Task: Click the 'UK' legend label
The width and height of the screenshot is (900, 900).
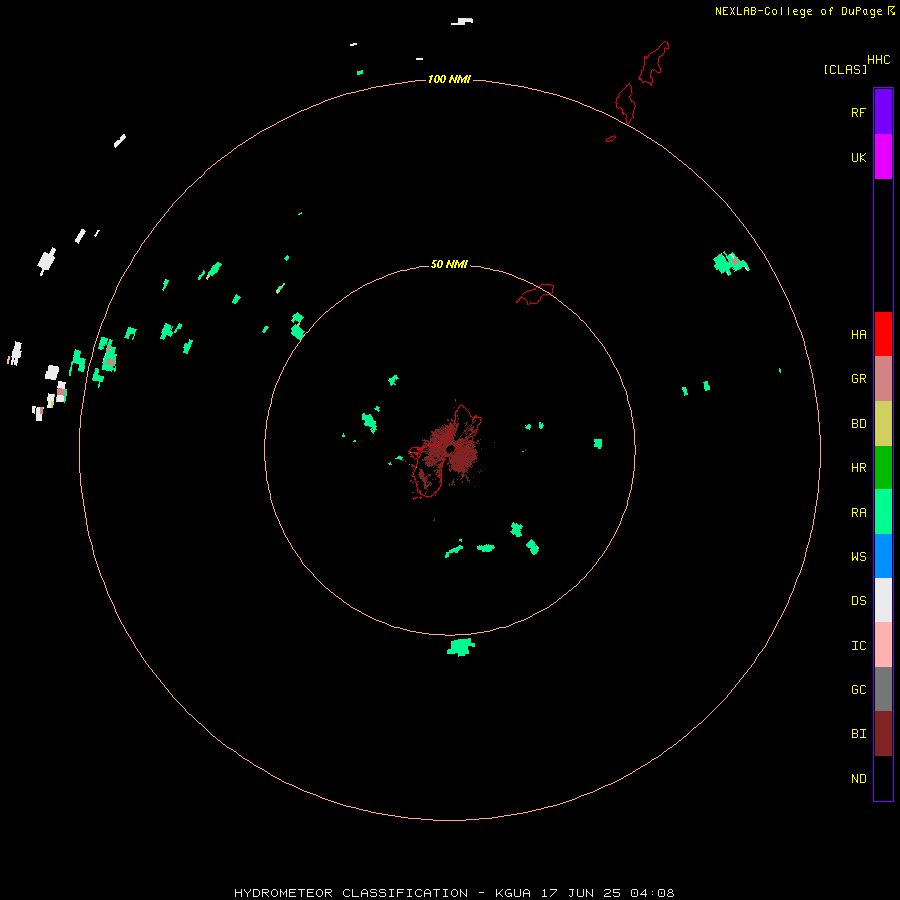Action: 858,157
